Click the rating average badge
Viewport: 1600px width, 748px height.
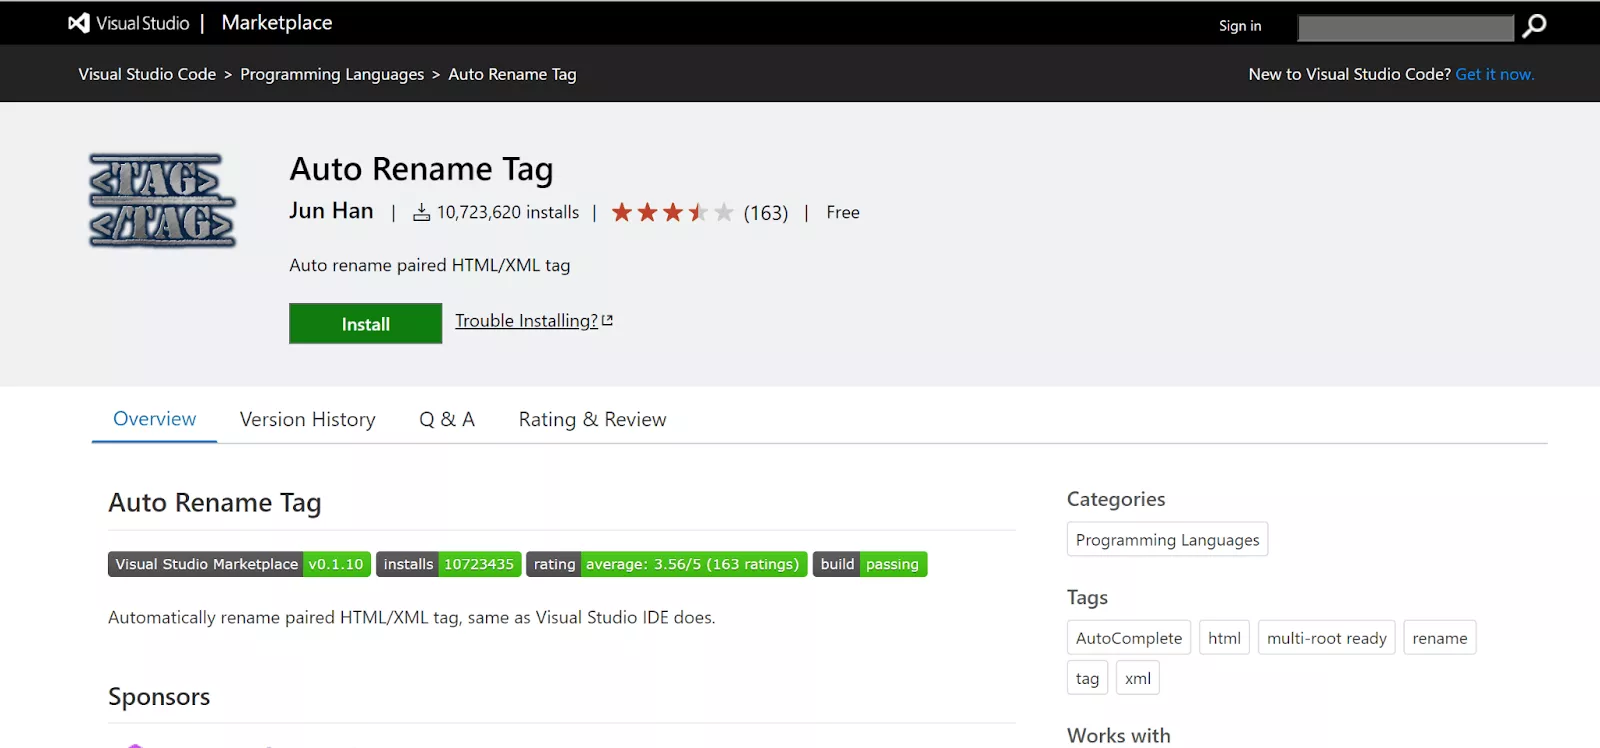click(666, 564)
